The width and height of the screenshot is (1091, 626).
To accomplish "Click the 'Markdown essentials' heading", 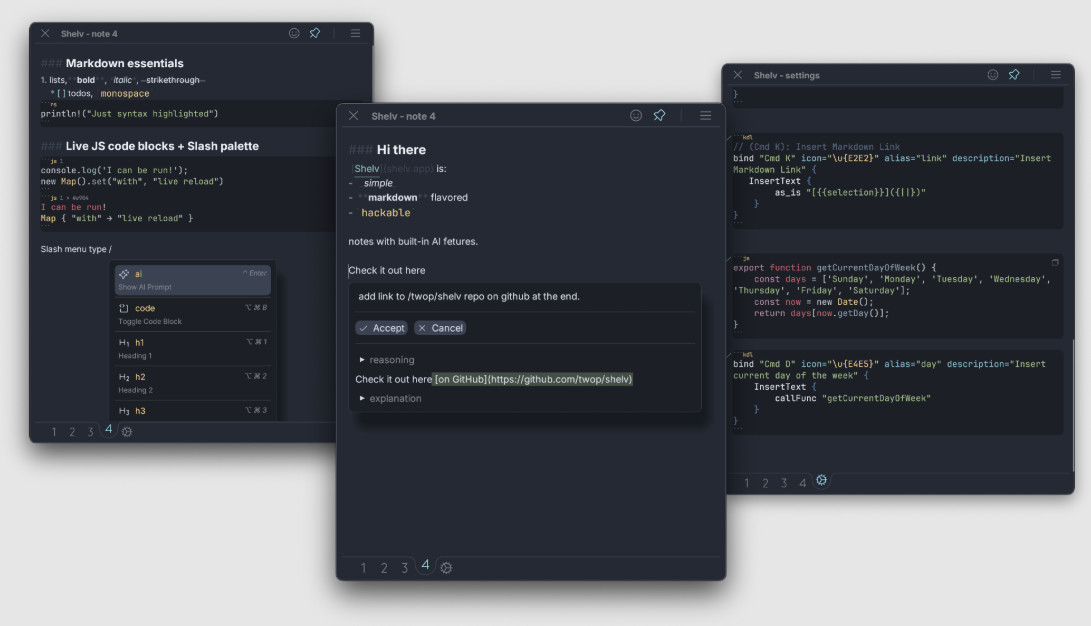I will (x=125, y=63).
